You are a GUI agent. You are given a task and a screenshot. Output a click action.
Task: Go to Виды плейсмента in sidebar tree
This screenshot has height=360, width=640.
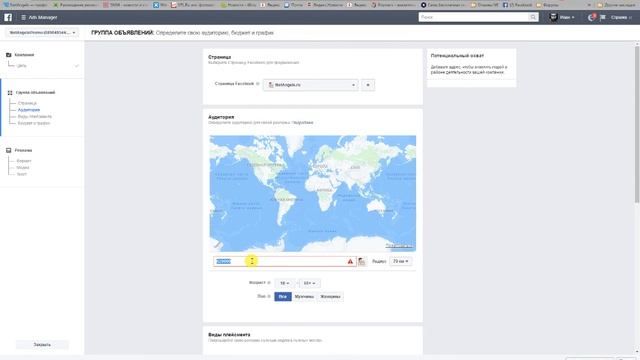(x=35, y=116)
